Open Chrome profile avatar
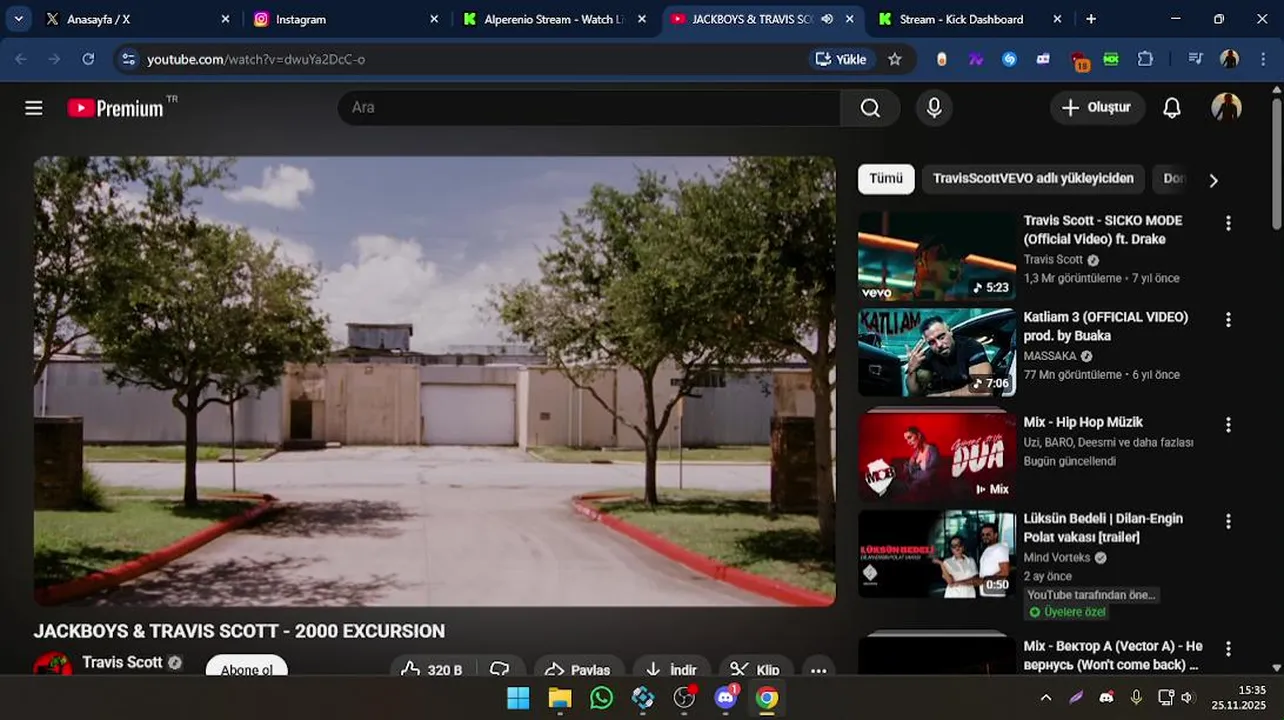The image size is (1284, 720). [1230, 59]
